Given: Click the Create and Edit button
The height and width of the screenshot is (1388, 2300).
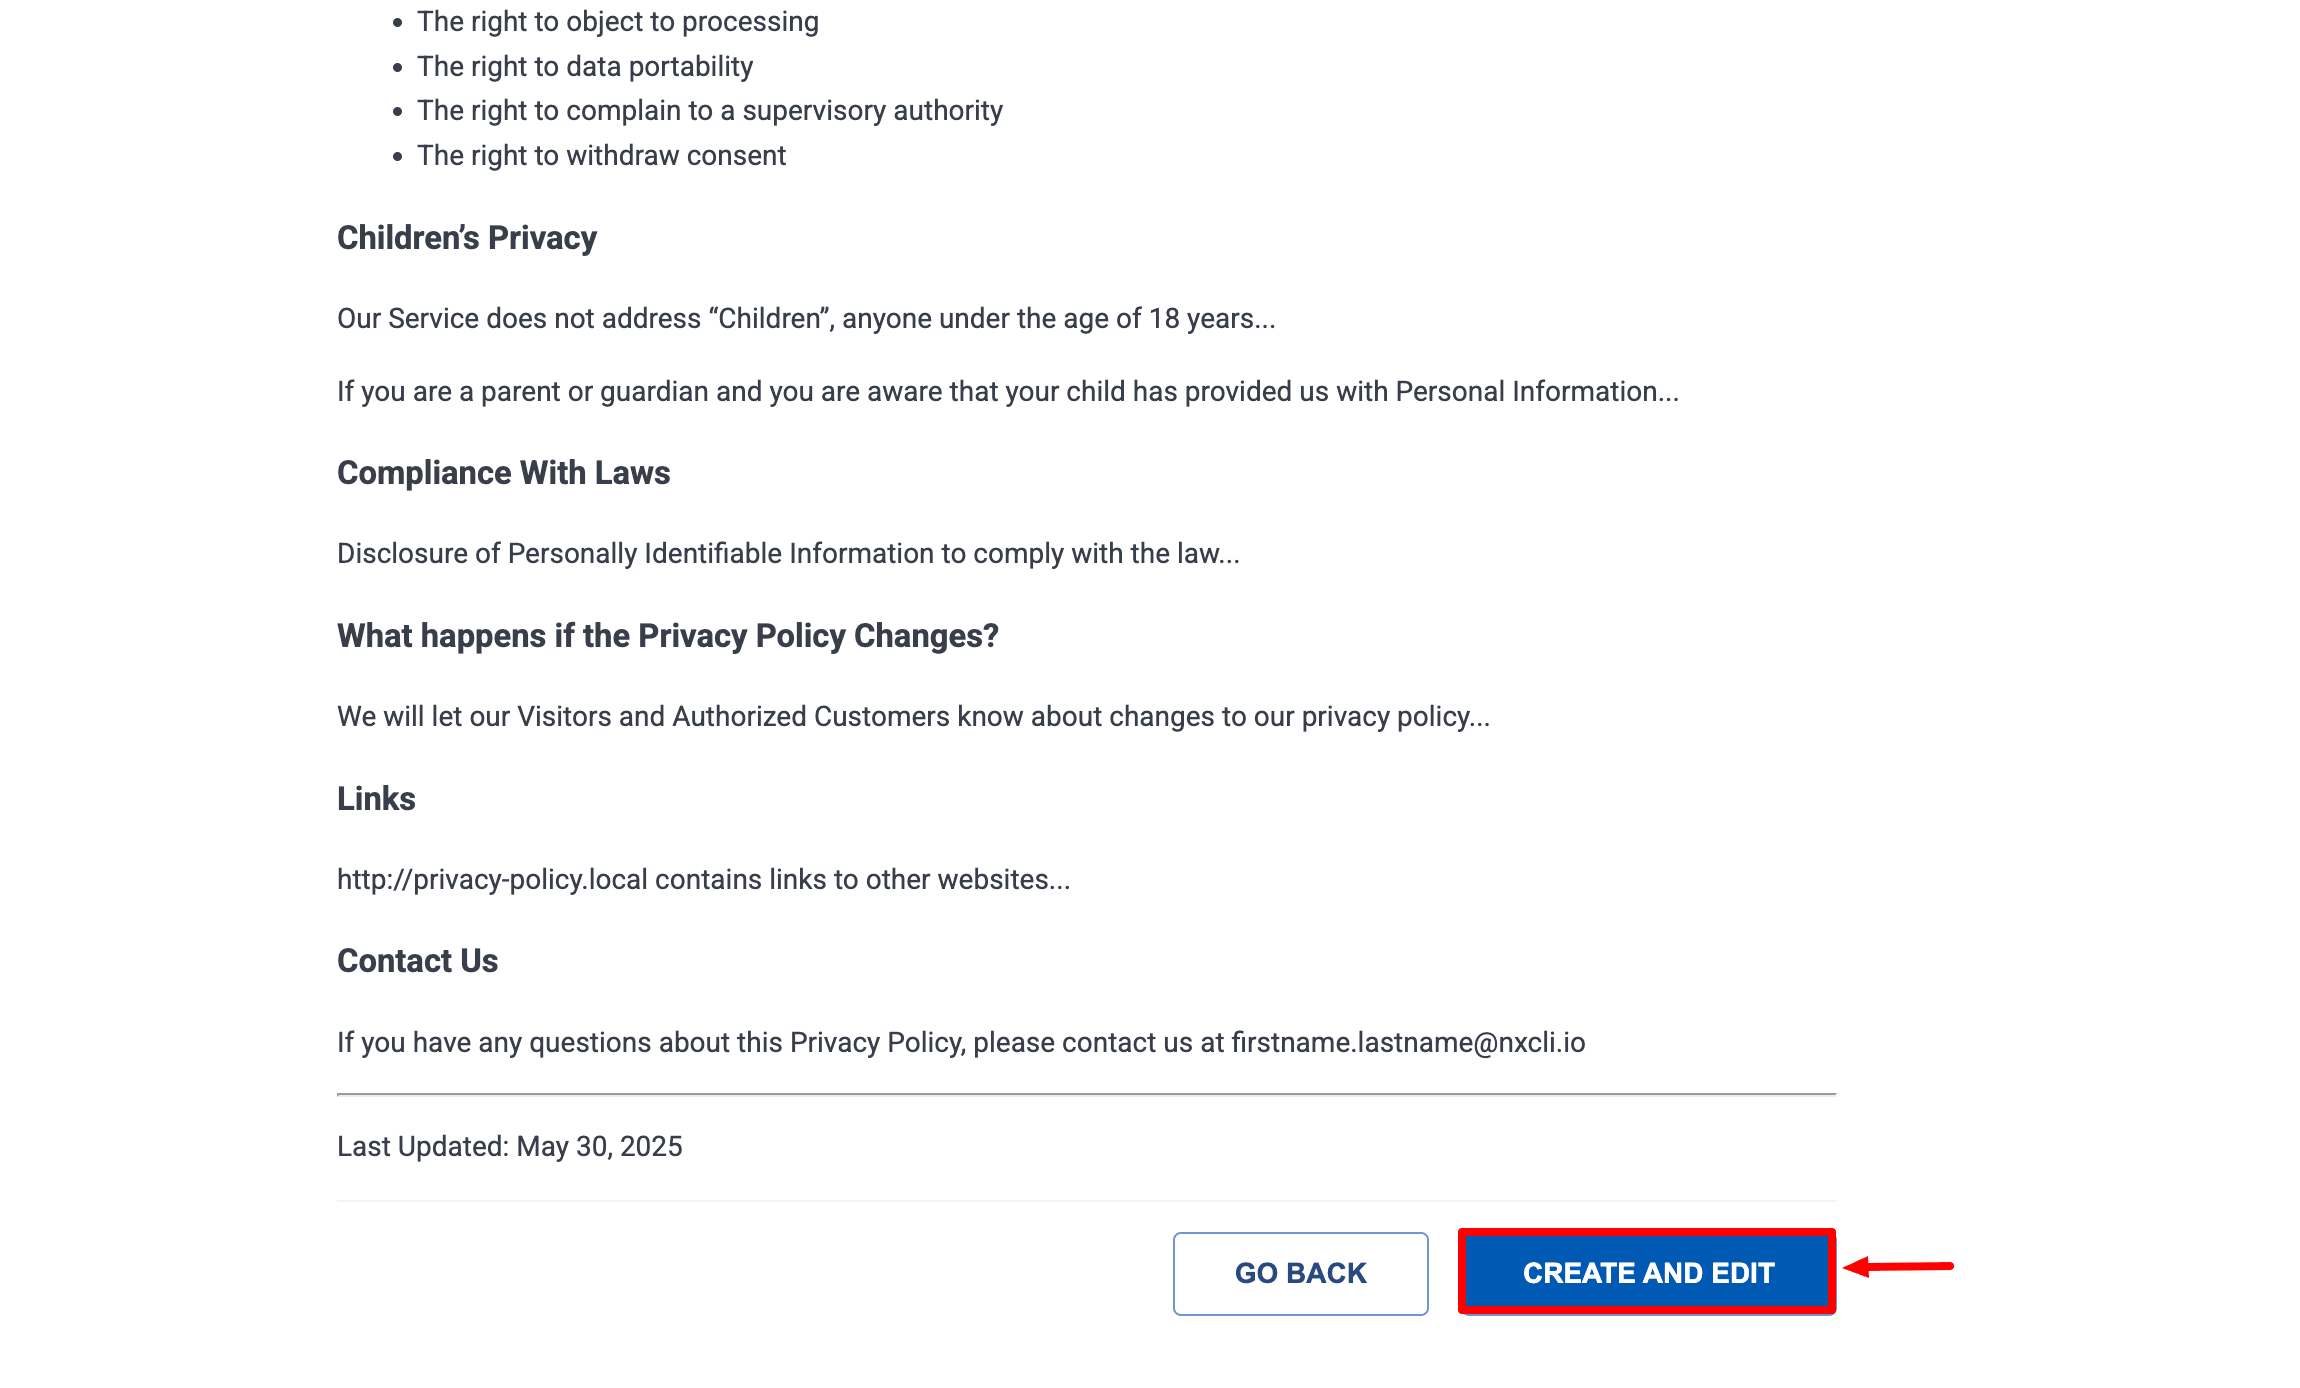Looking at the screenshot, I should [1647, 1272].
